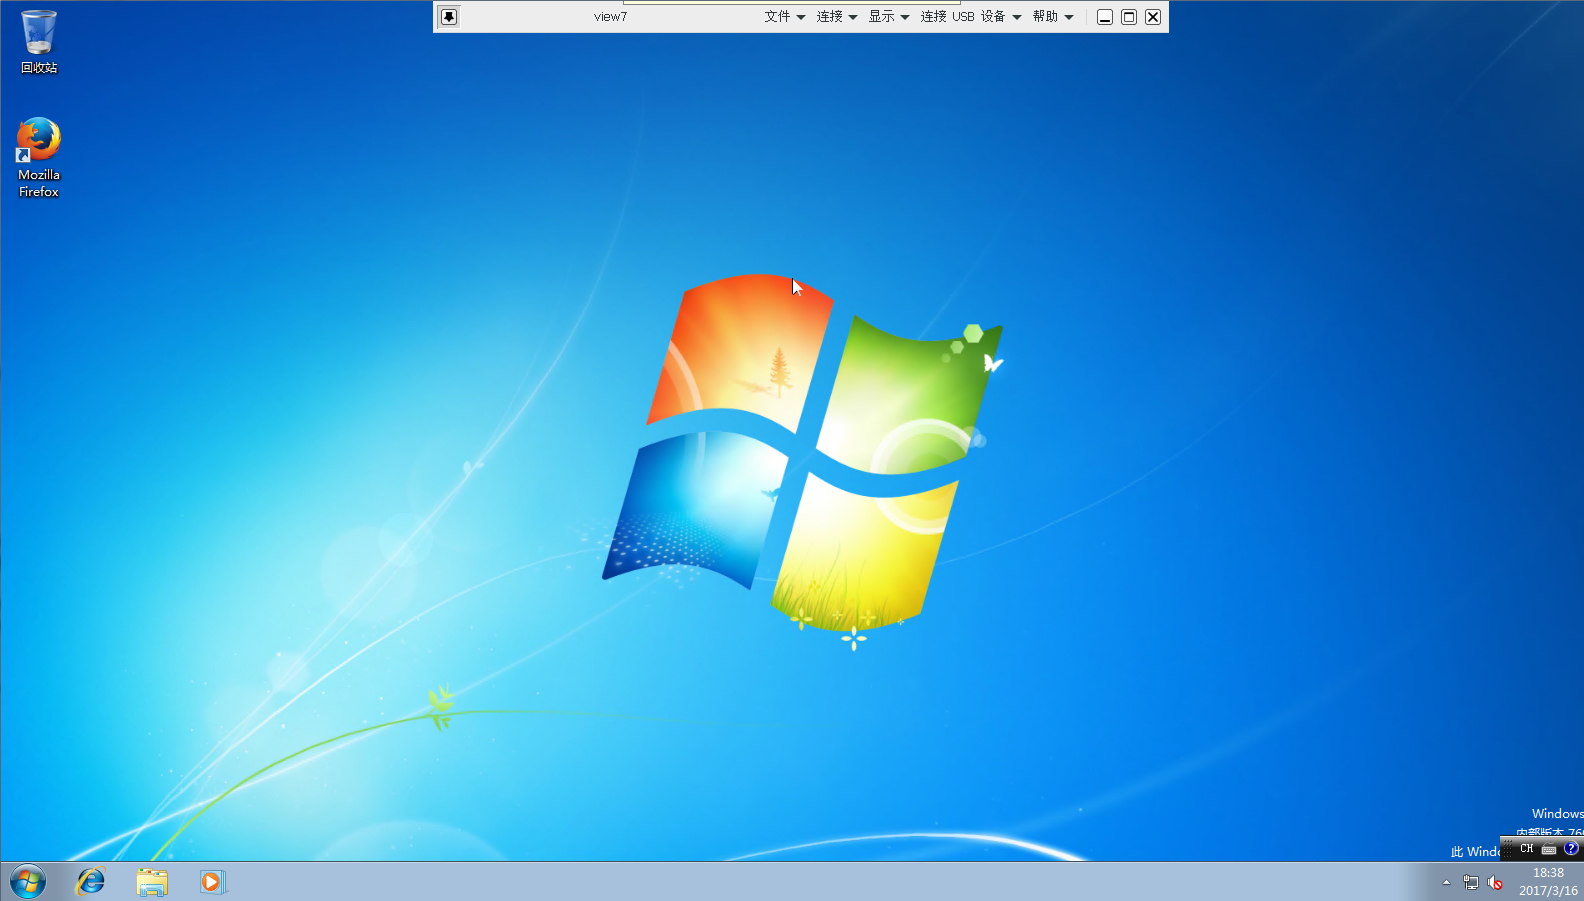Minimize the view7 remote session toolbar
This screenshot has width=1584, height=901.
(1105, 17)
